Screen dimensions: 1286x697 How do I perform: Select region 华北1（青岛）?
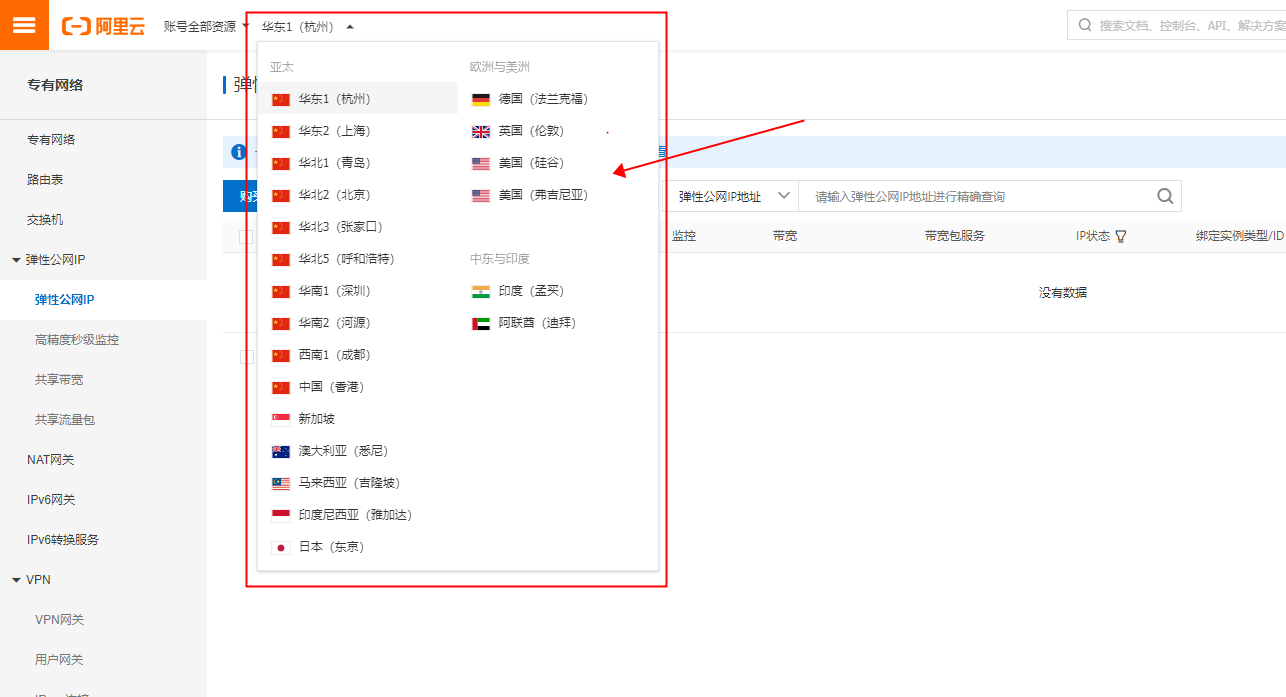coord(358,163)
